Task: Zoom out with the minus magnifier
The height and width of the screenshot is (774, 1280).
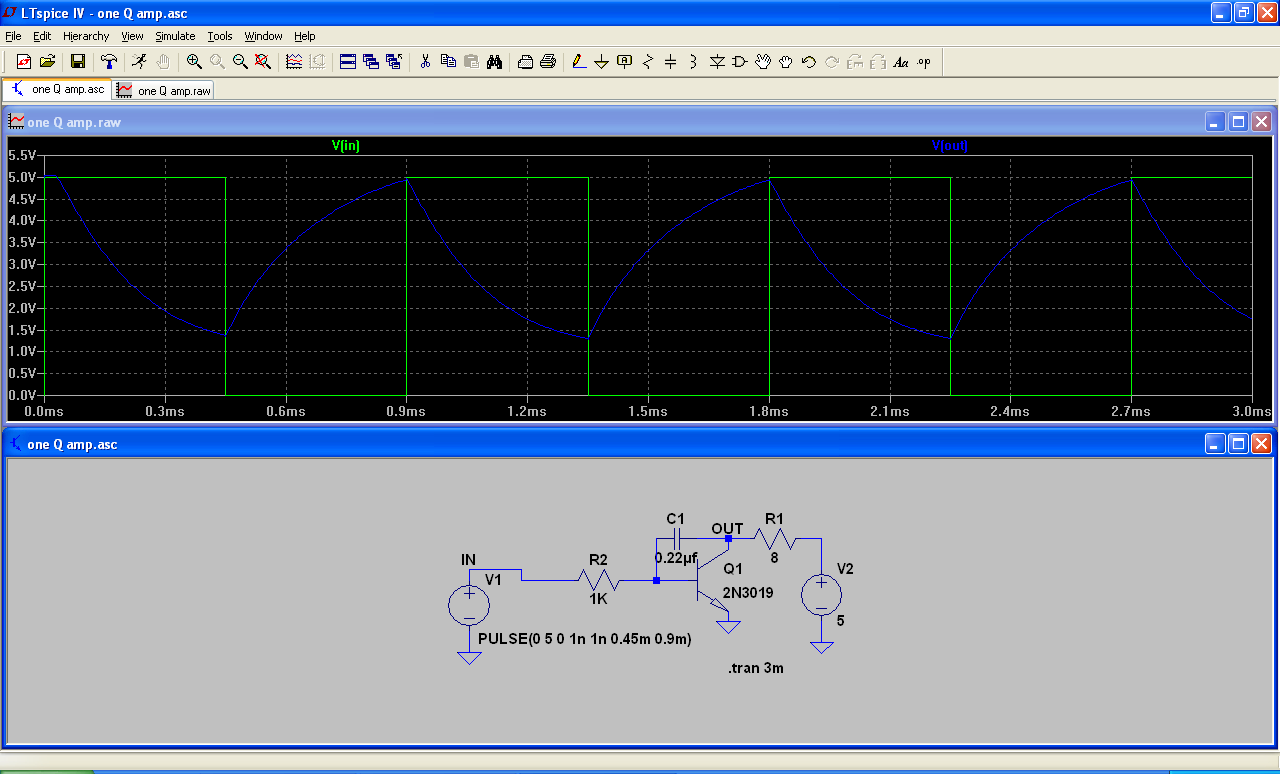Action: point(240,62)
